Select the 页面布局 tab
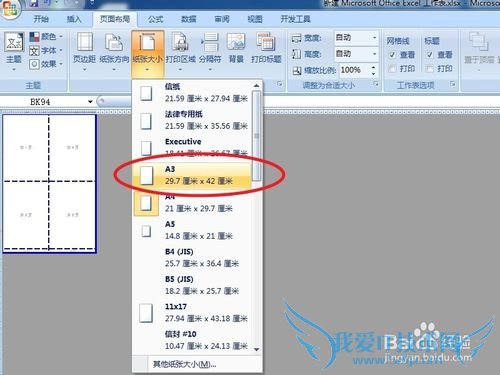This screenshot has width=500, height=375. tap(115, 19)
